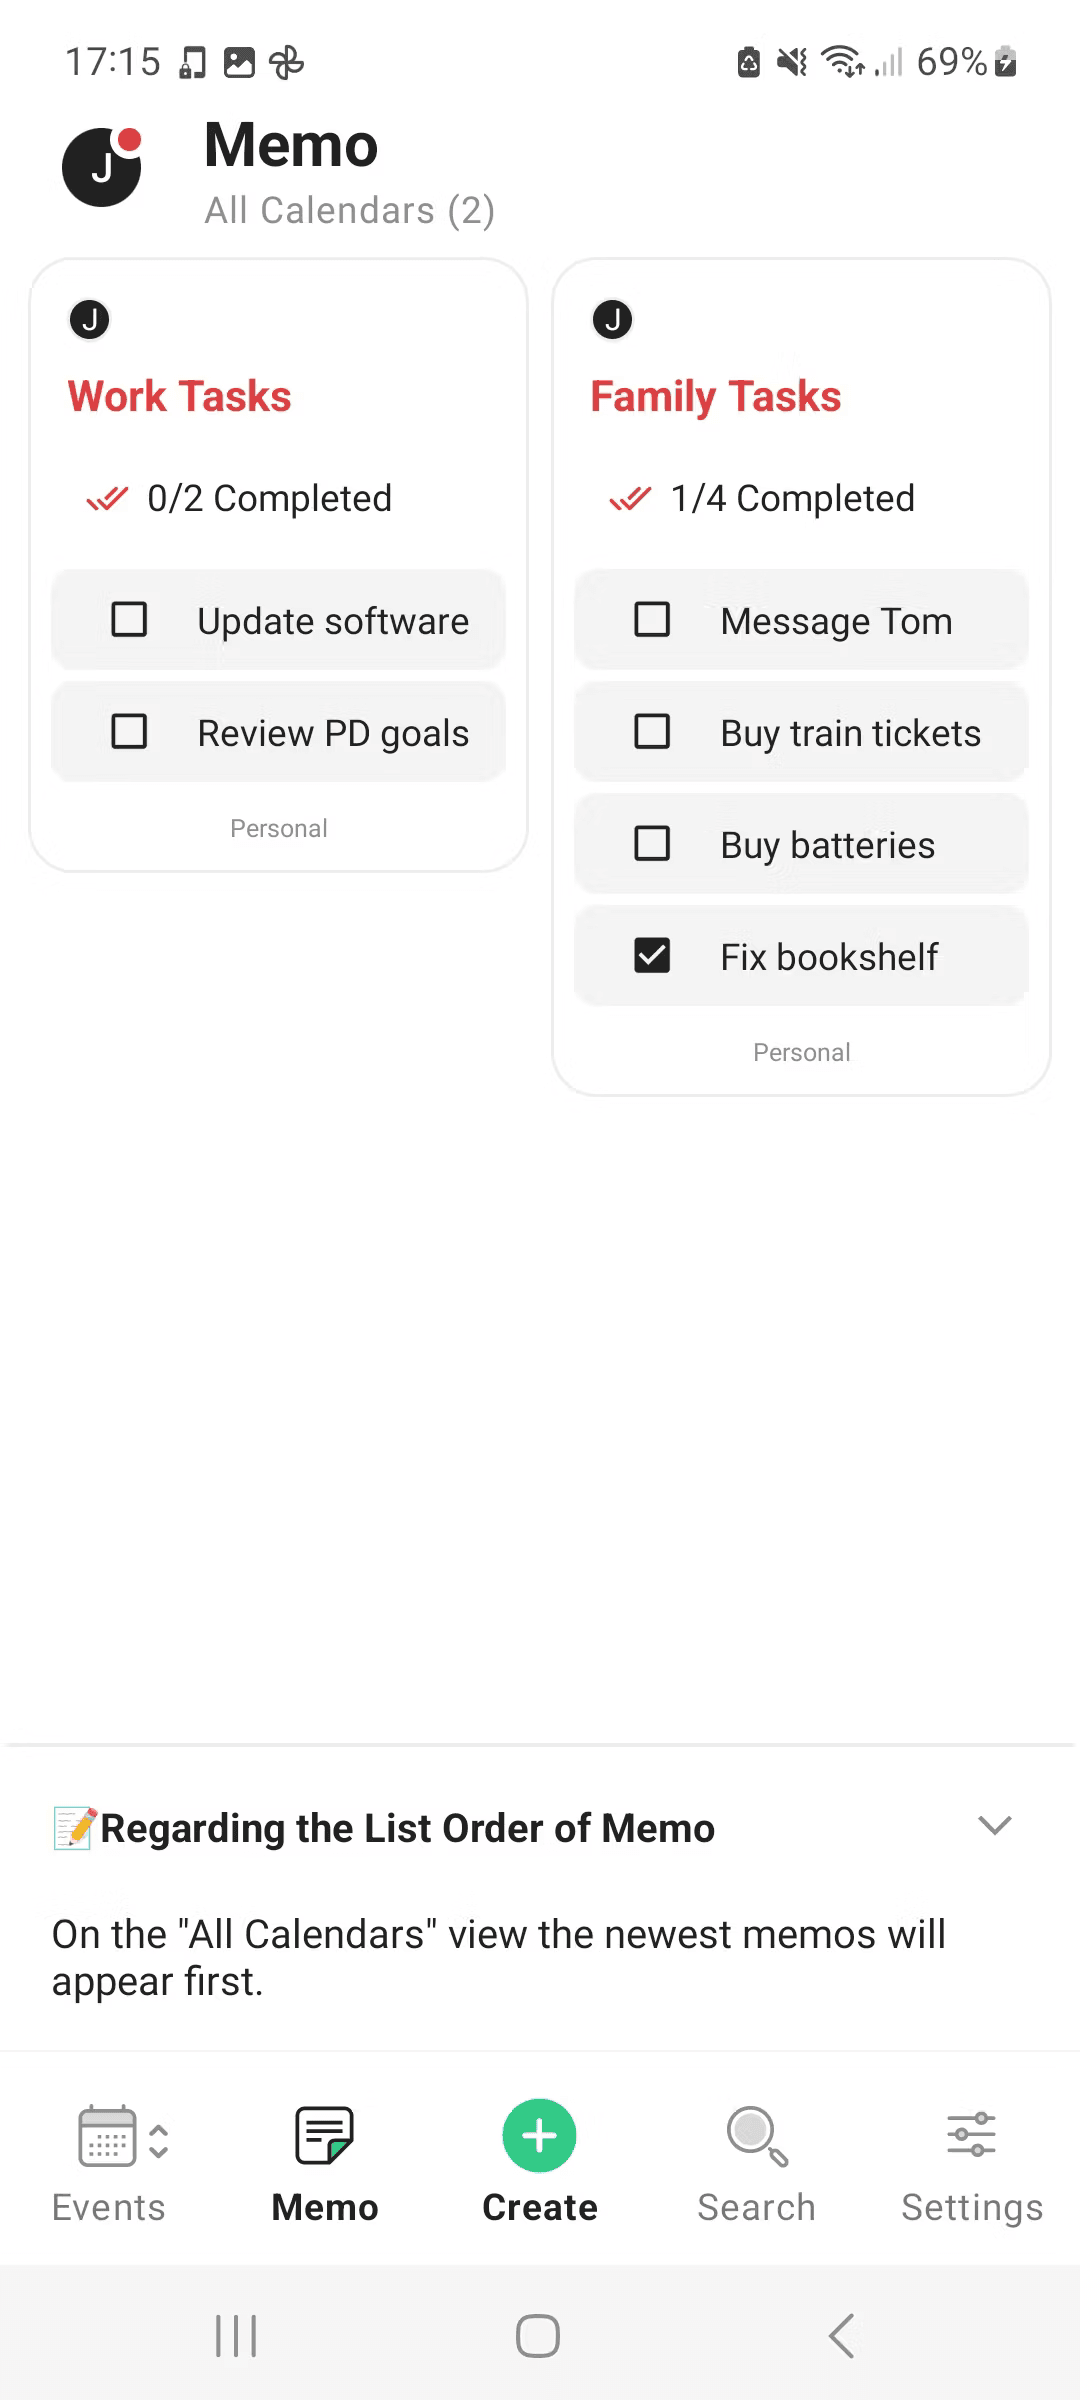
Task: Check the Update software checkbox
Action: (129, 620)
